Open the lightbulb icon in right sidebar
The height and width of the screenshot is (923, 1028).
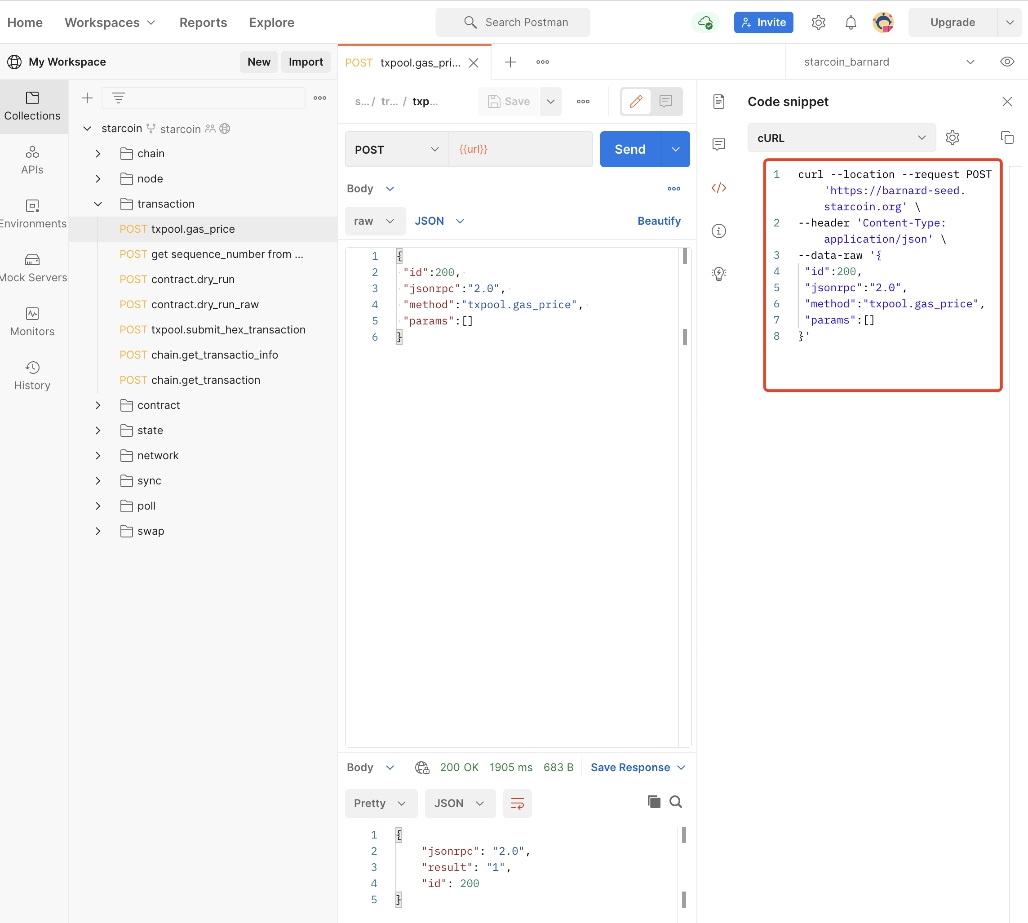pyautogui.click(x=719, y=273)
